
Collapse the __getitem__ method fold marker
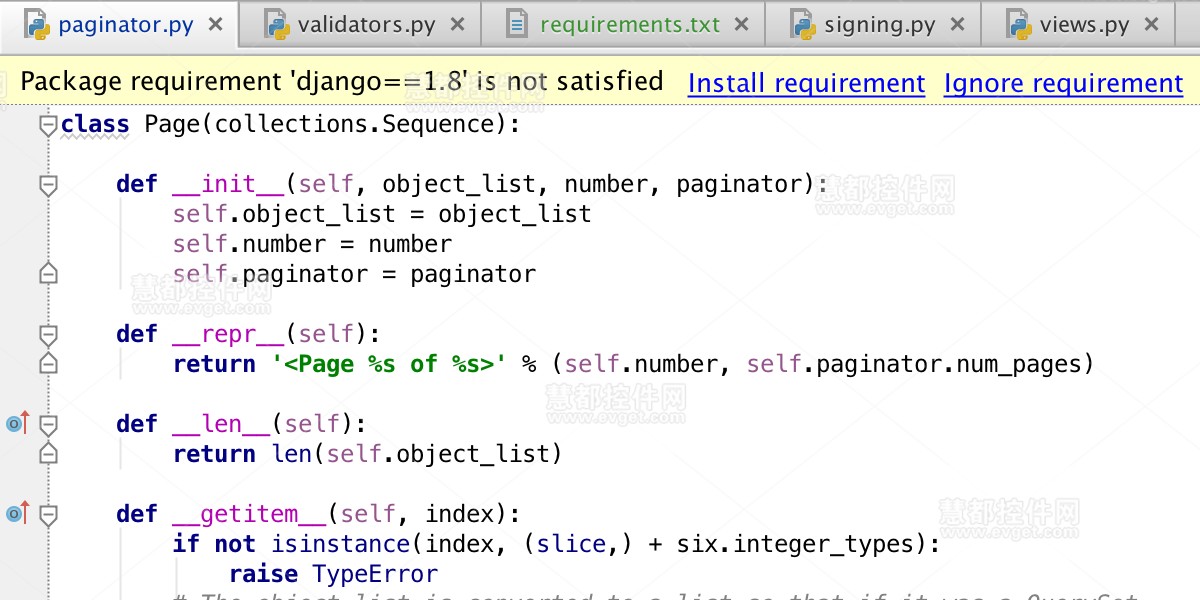(47, 514)
